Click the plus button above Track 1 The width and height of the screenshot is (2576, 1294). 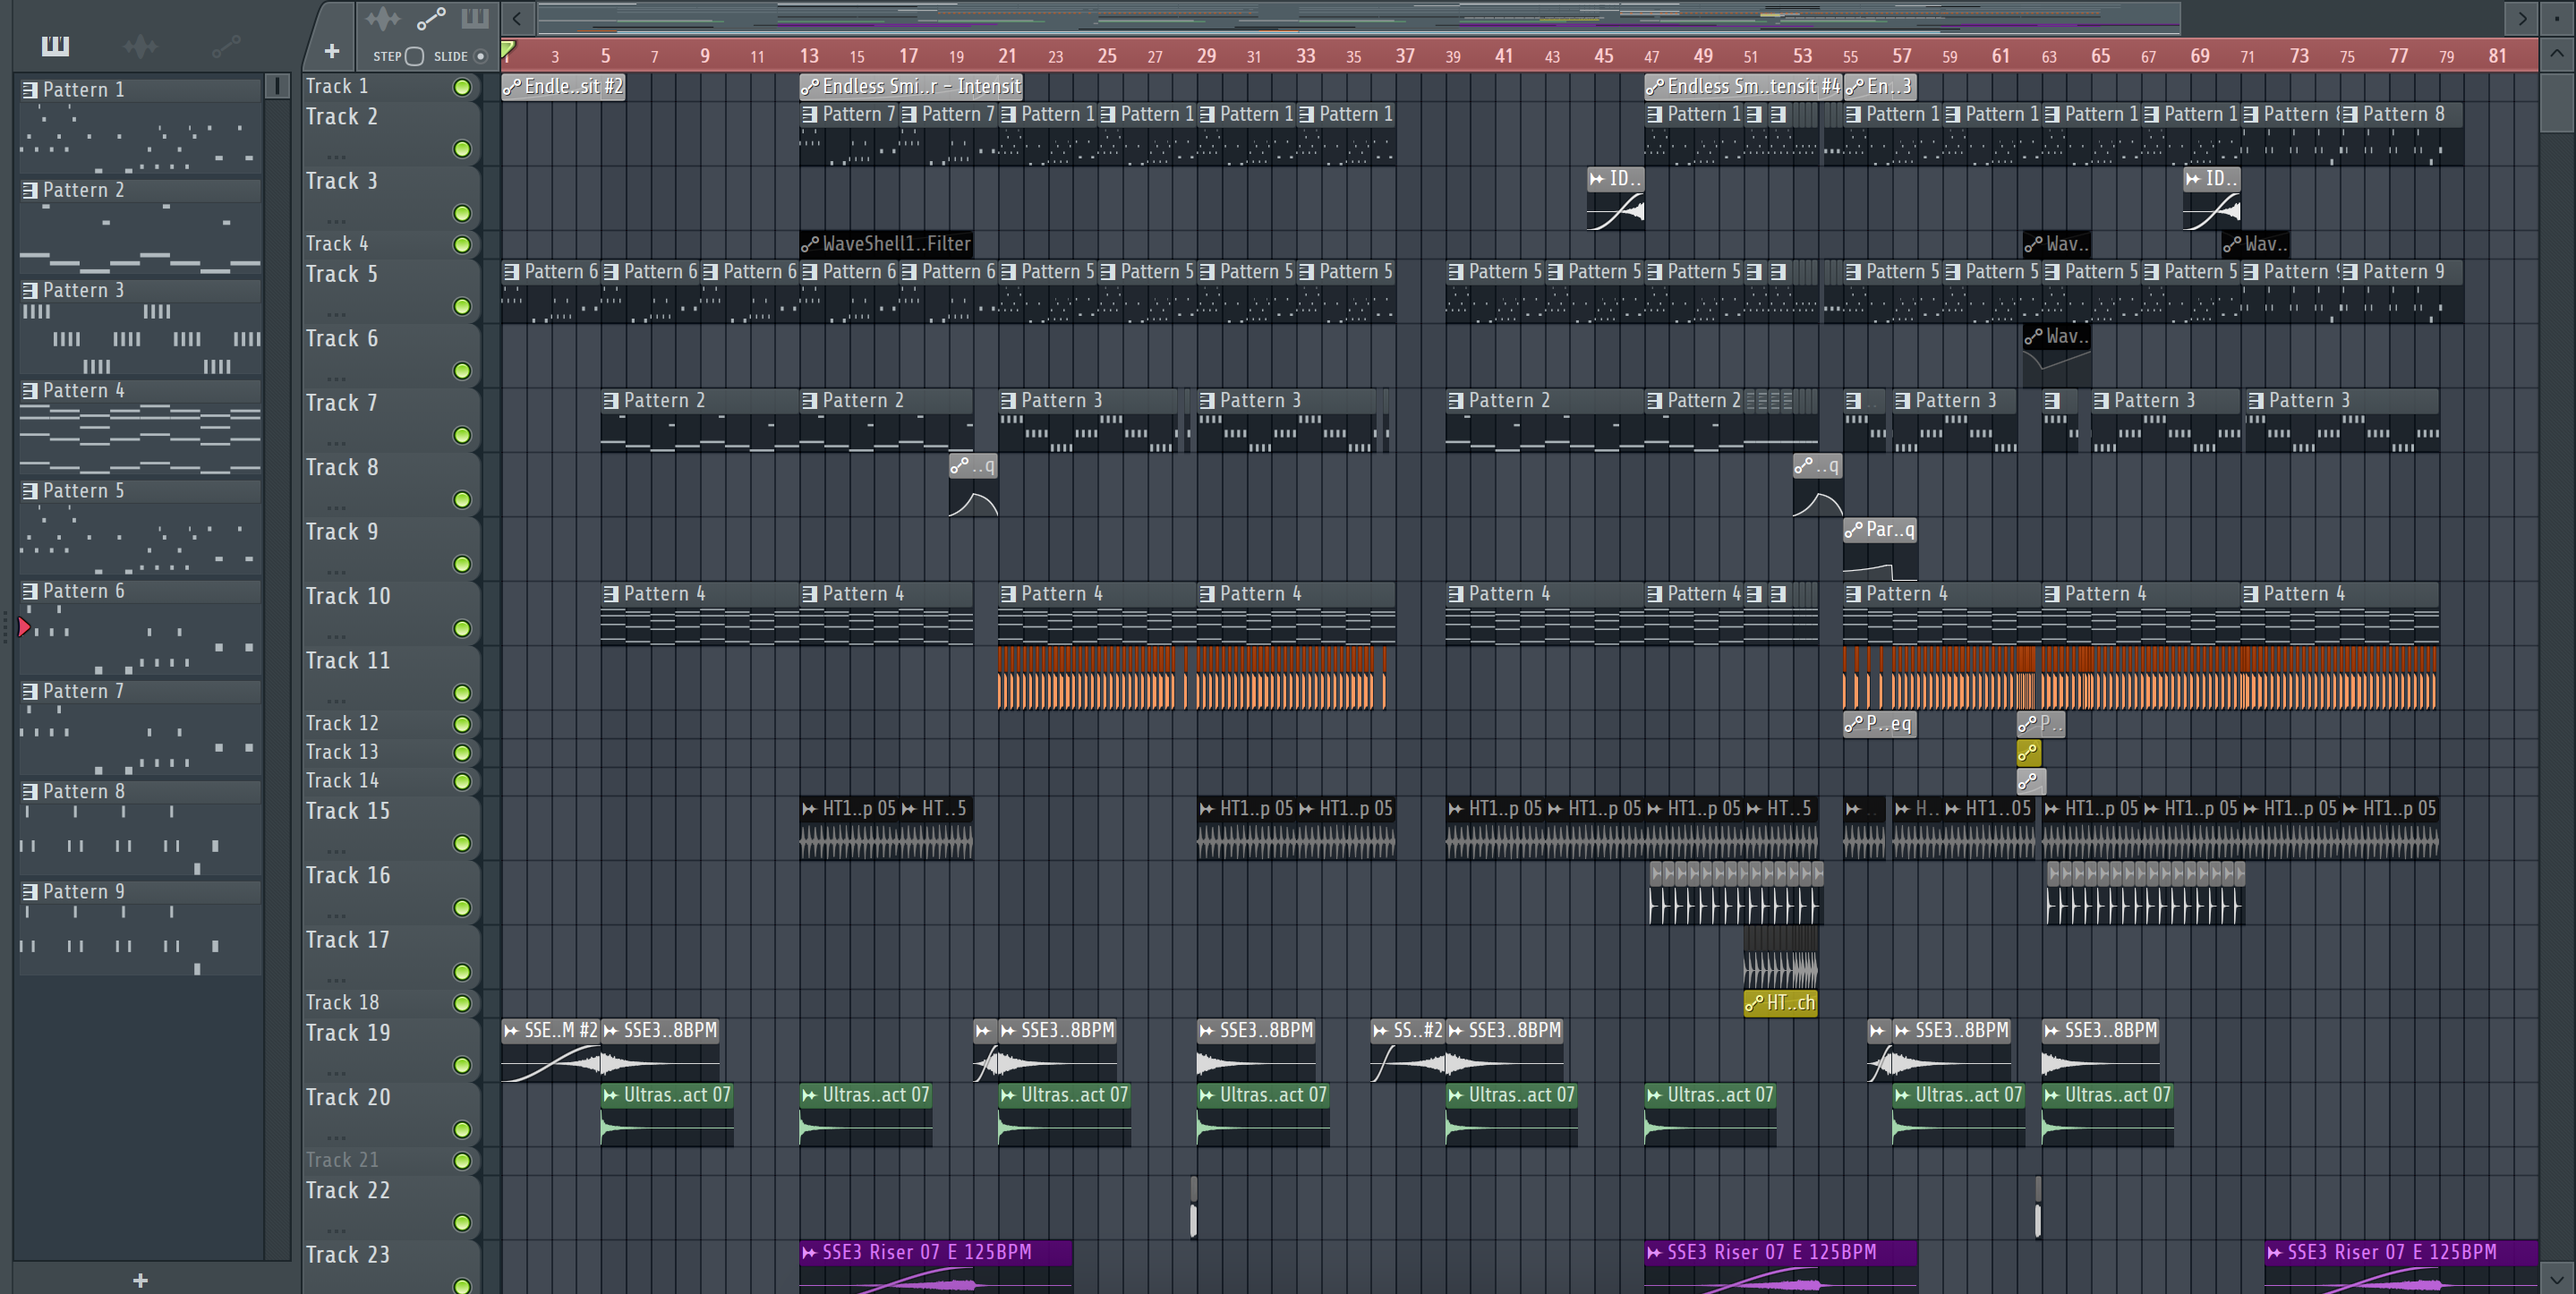332,51
